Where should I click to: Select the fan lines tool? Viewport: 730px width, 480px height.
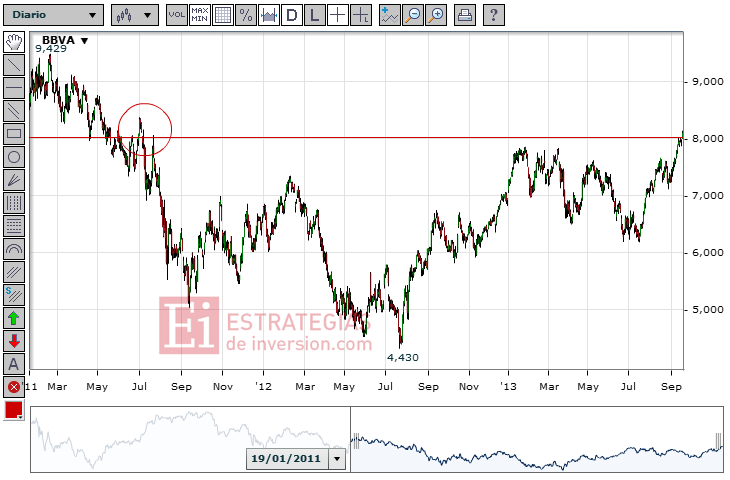[14, 180]
